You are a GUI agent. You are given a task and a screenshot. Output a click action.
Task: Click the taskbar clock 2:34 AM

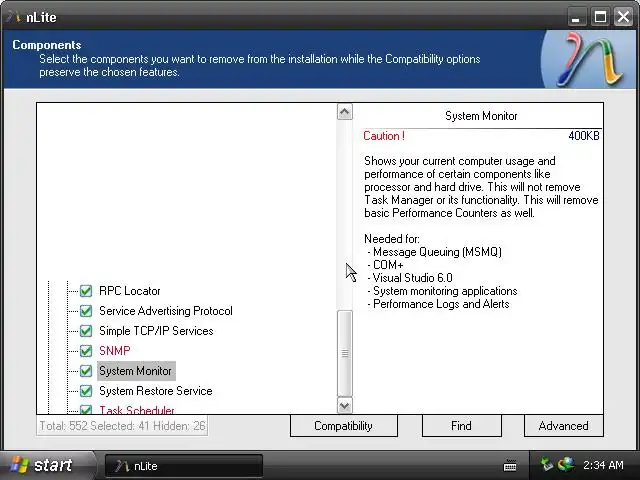point(603,465)
